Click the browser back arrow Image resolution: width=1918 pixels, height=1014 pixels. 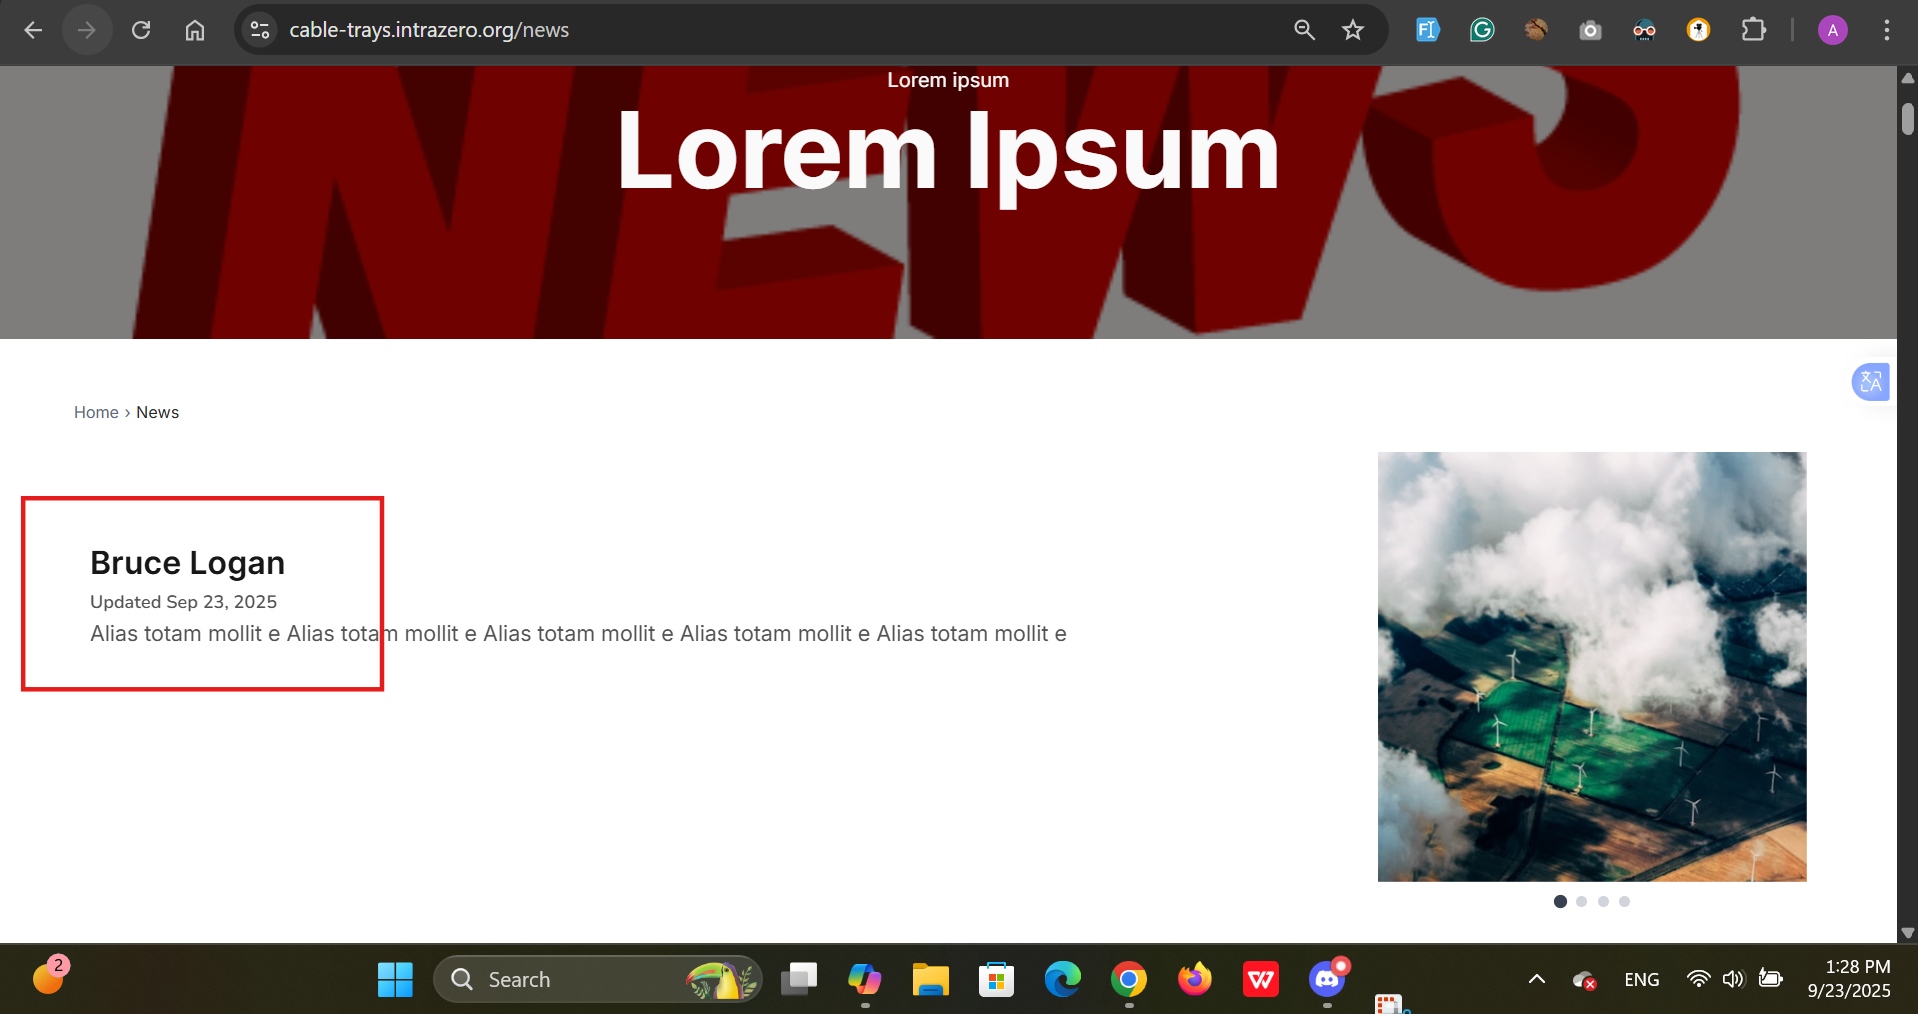click(x=33, y=30)
